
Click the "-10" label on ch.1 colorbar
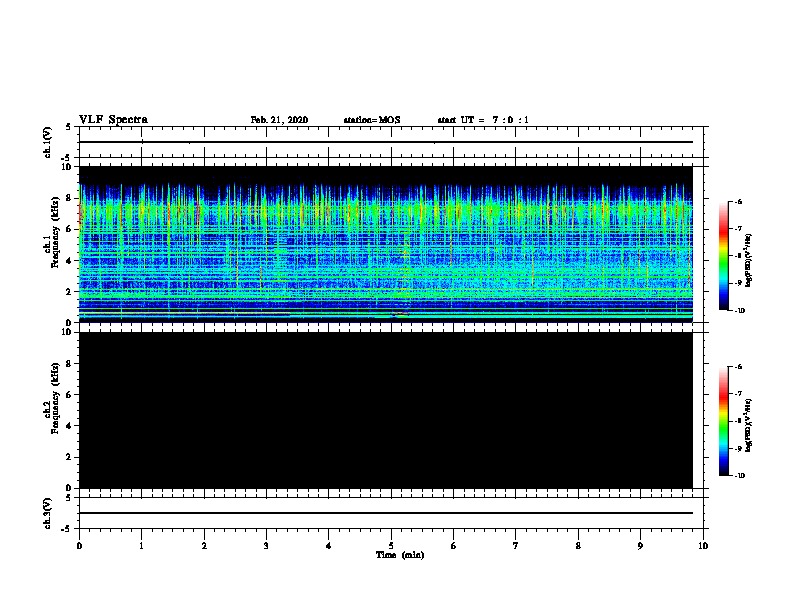point(739,311)
